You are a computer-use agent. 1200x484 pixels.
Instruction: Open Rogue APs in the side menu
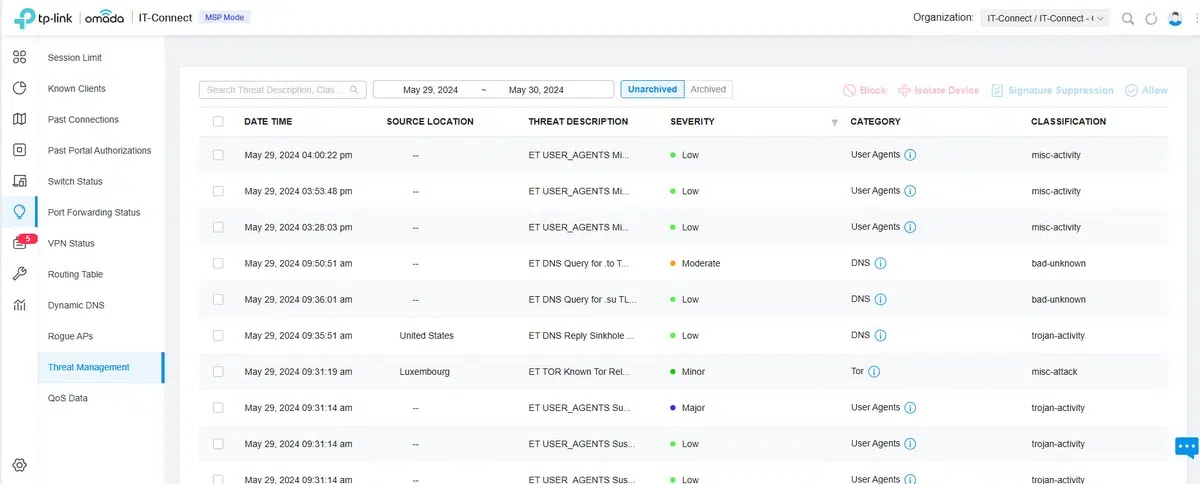[x=70, y=336]
